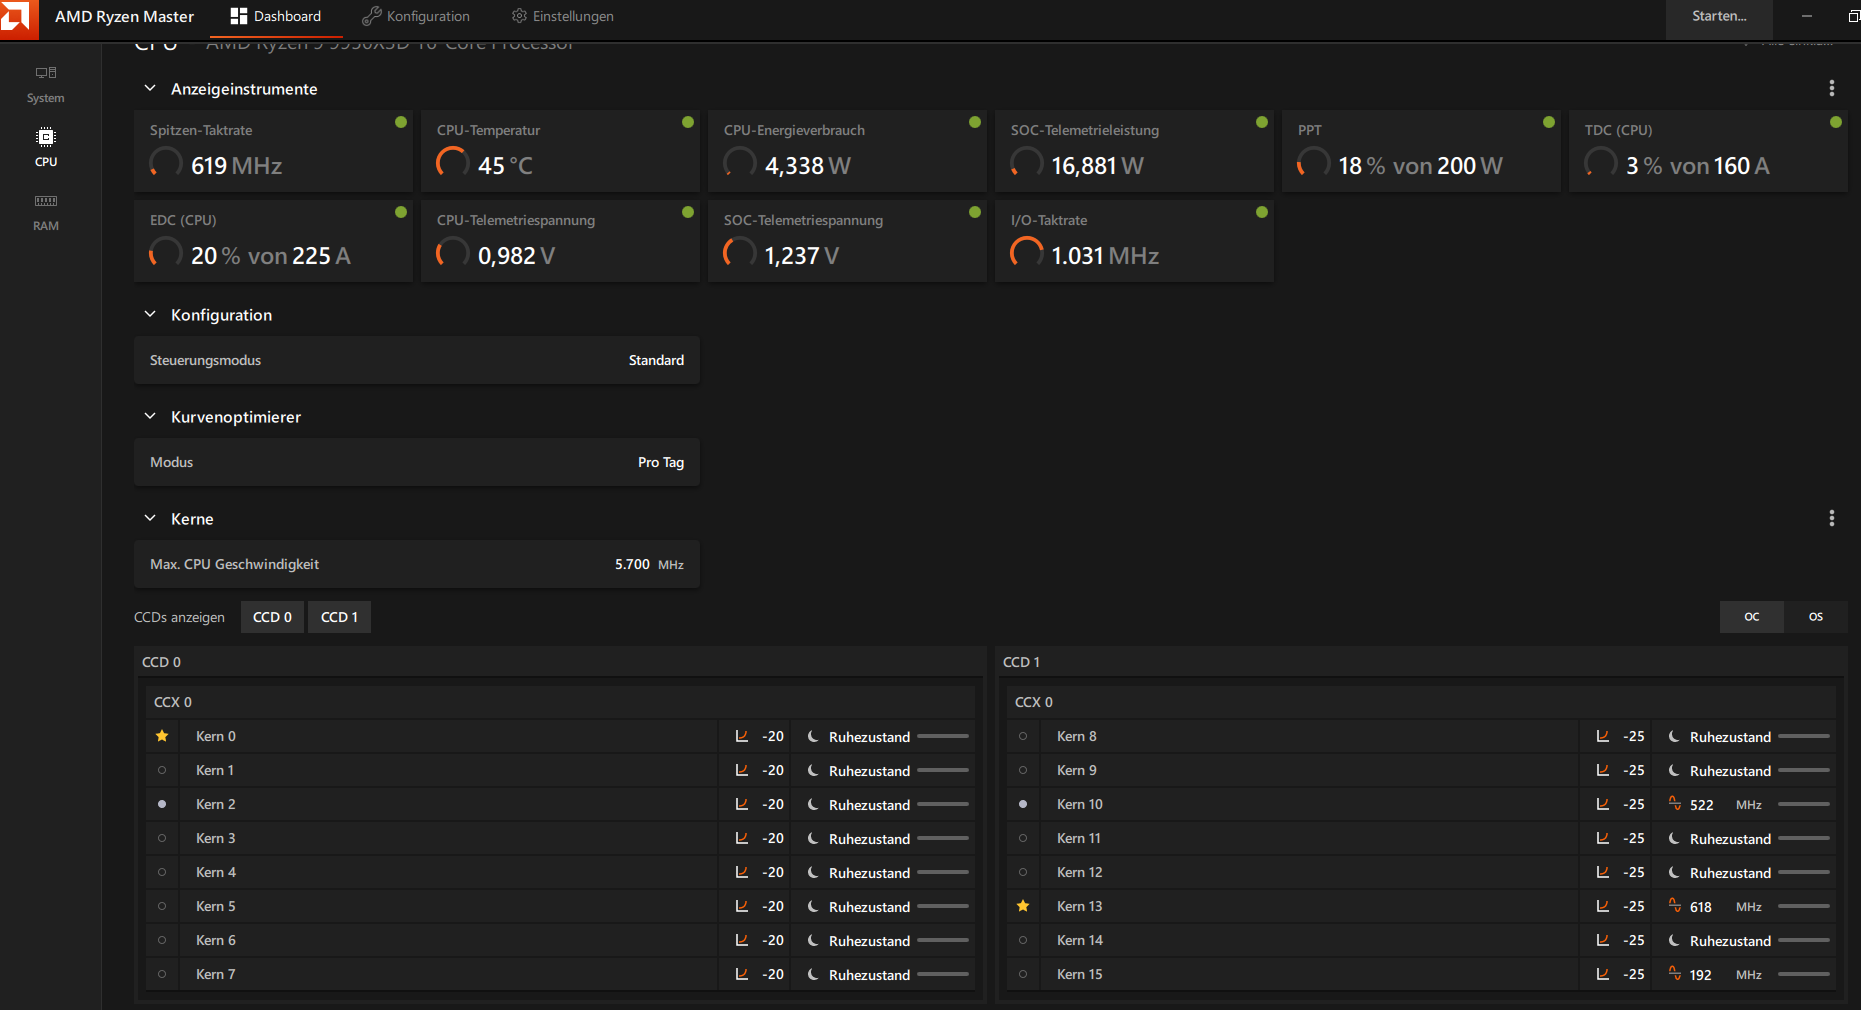Toggle the CCD 0 display button
Viewport: 1861px width, 1010px height.
[x=272, y=617]
